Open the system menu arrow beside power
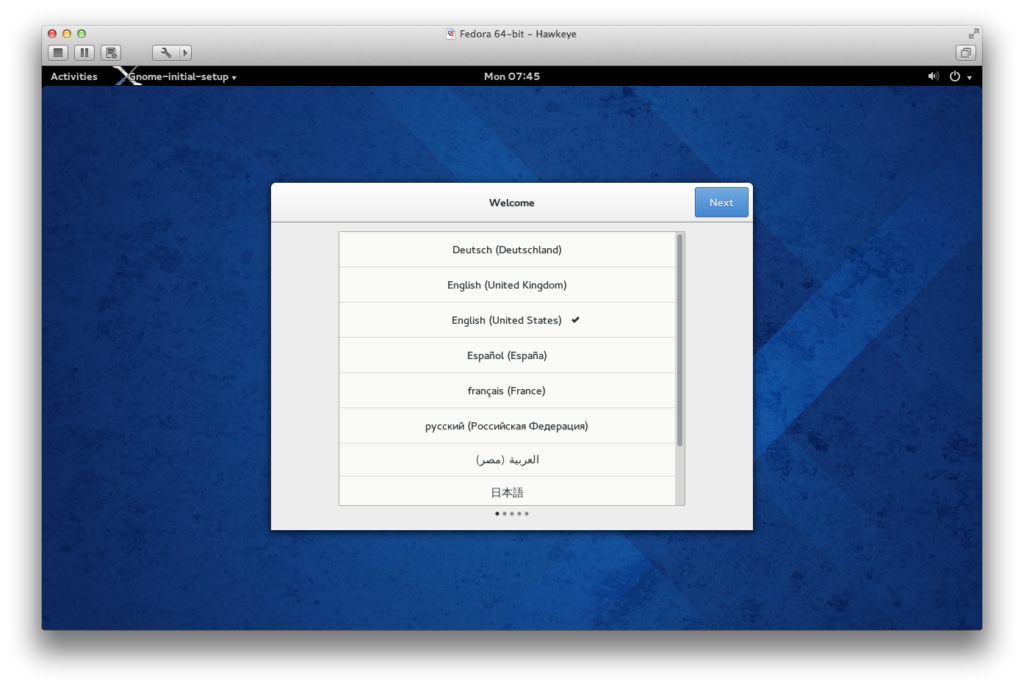The image size is (1024, 688). pos(970,77)
